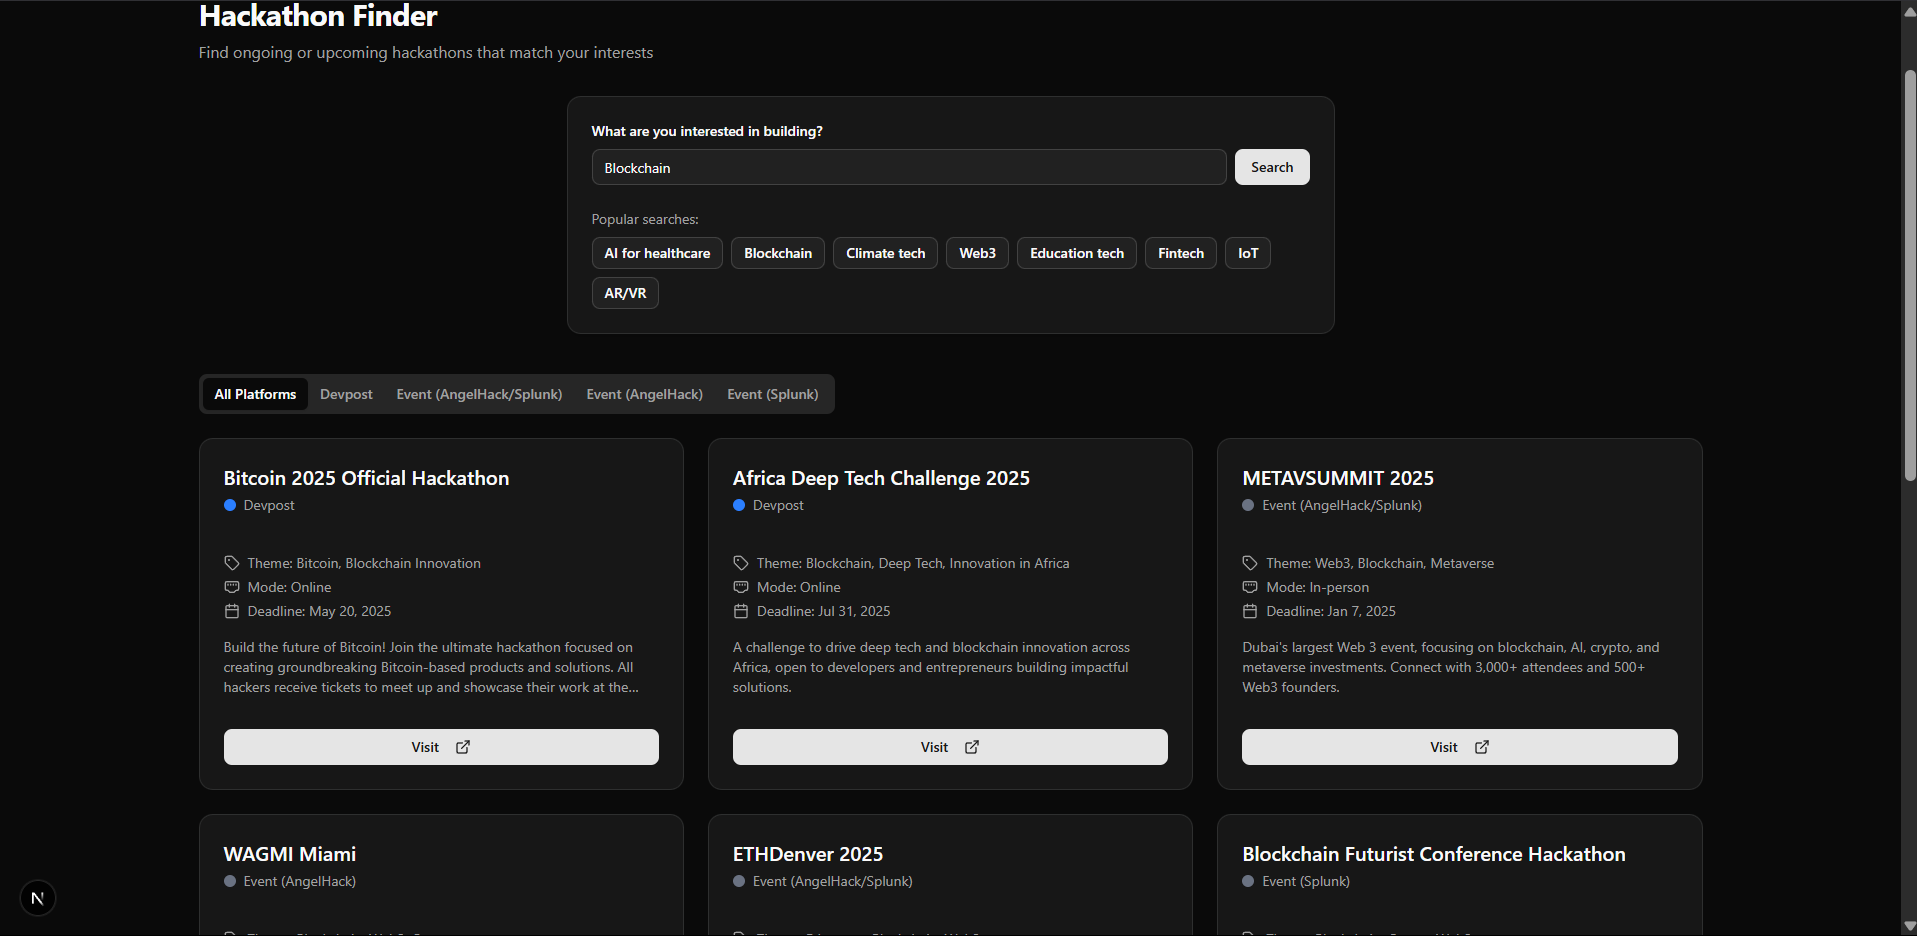Switch to the All Platforms tab

pyautogui.click(x=255, y=394)
